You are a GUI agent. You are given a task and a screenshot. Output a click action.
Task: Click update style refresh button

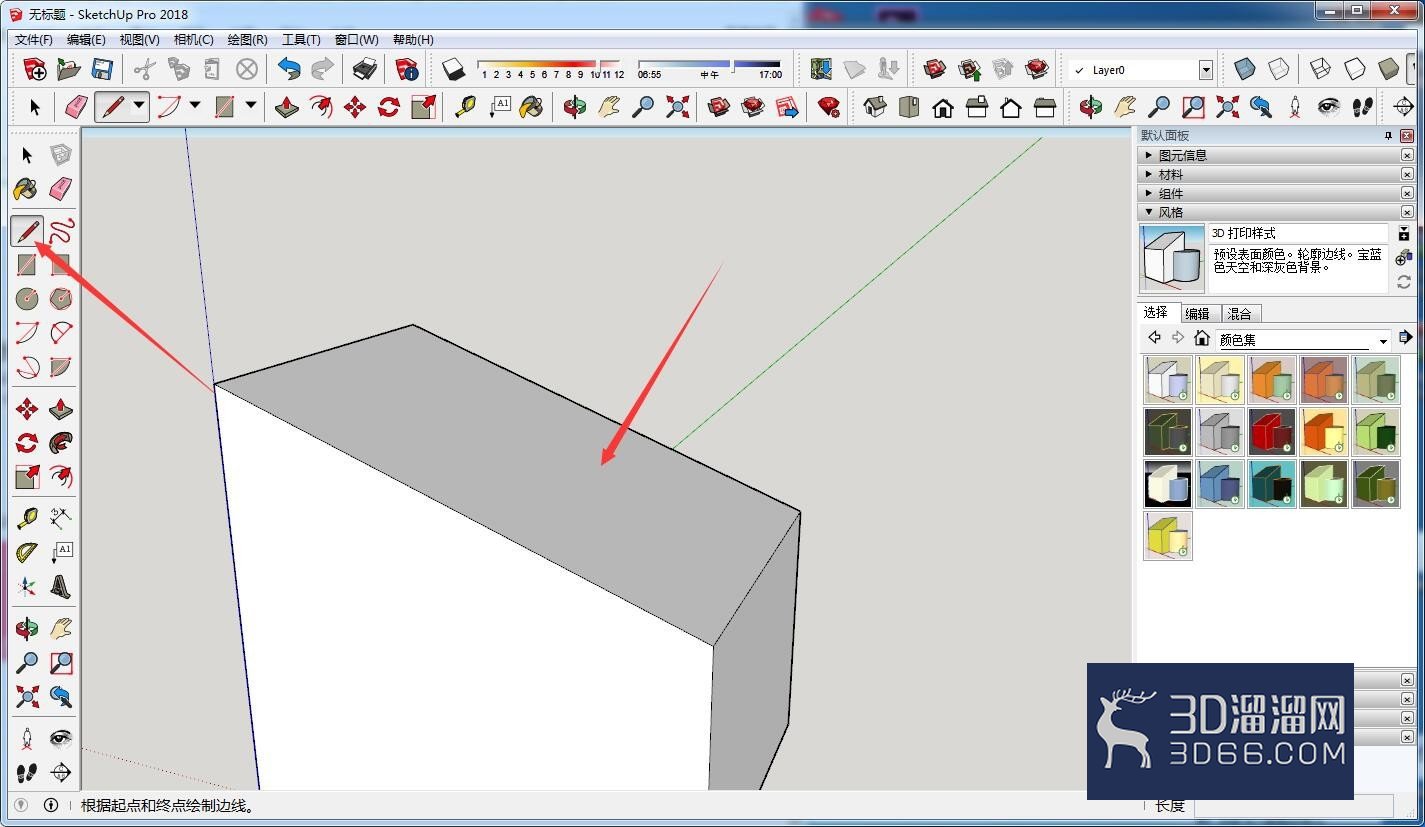1404,283
